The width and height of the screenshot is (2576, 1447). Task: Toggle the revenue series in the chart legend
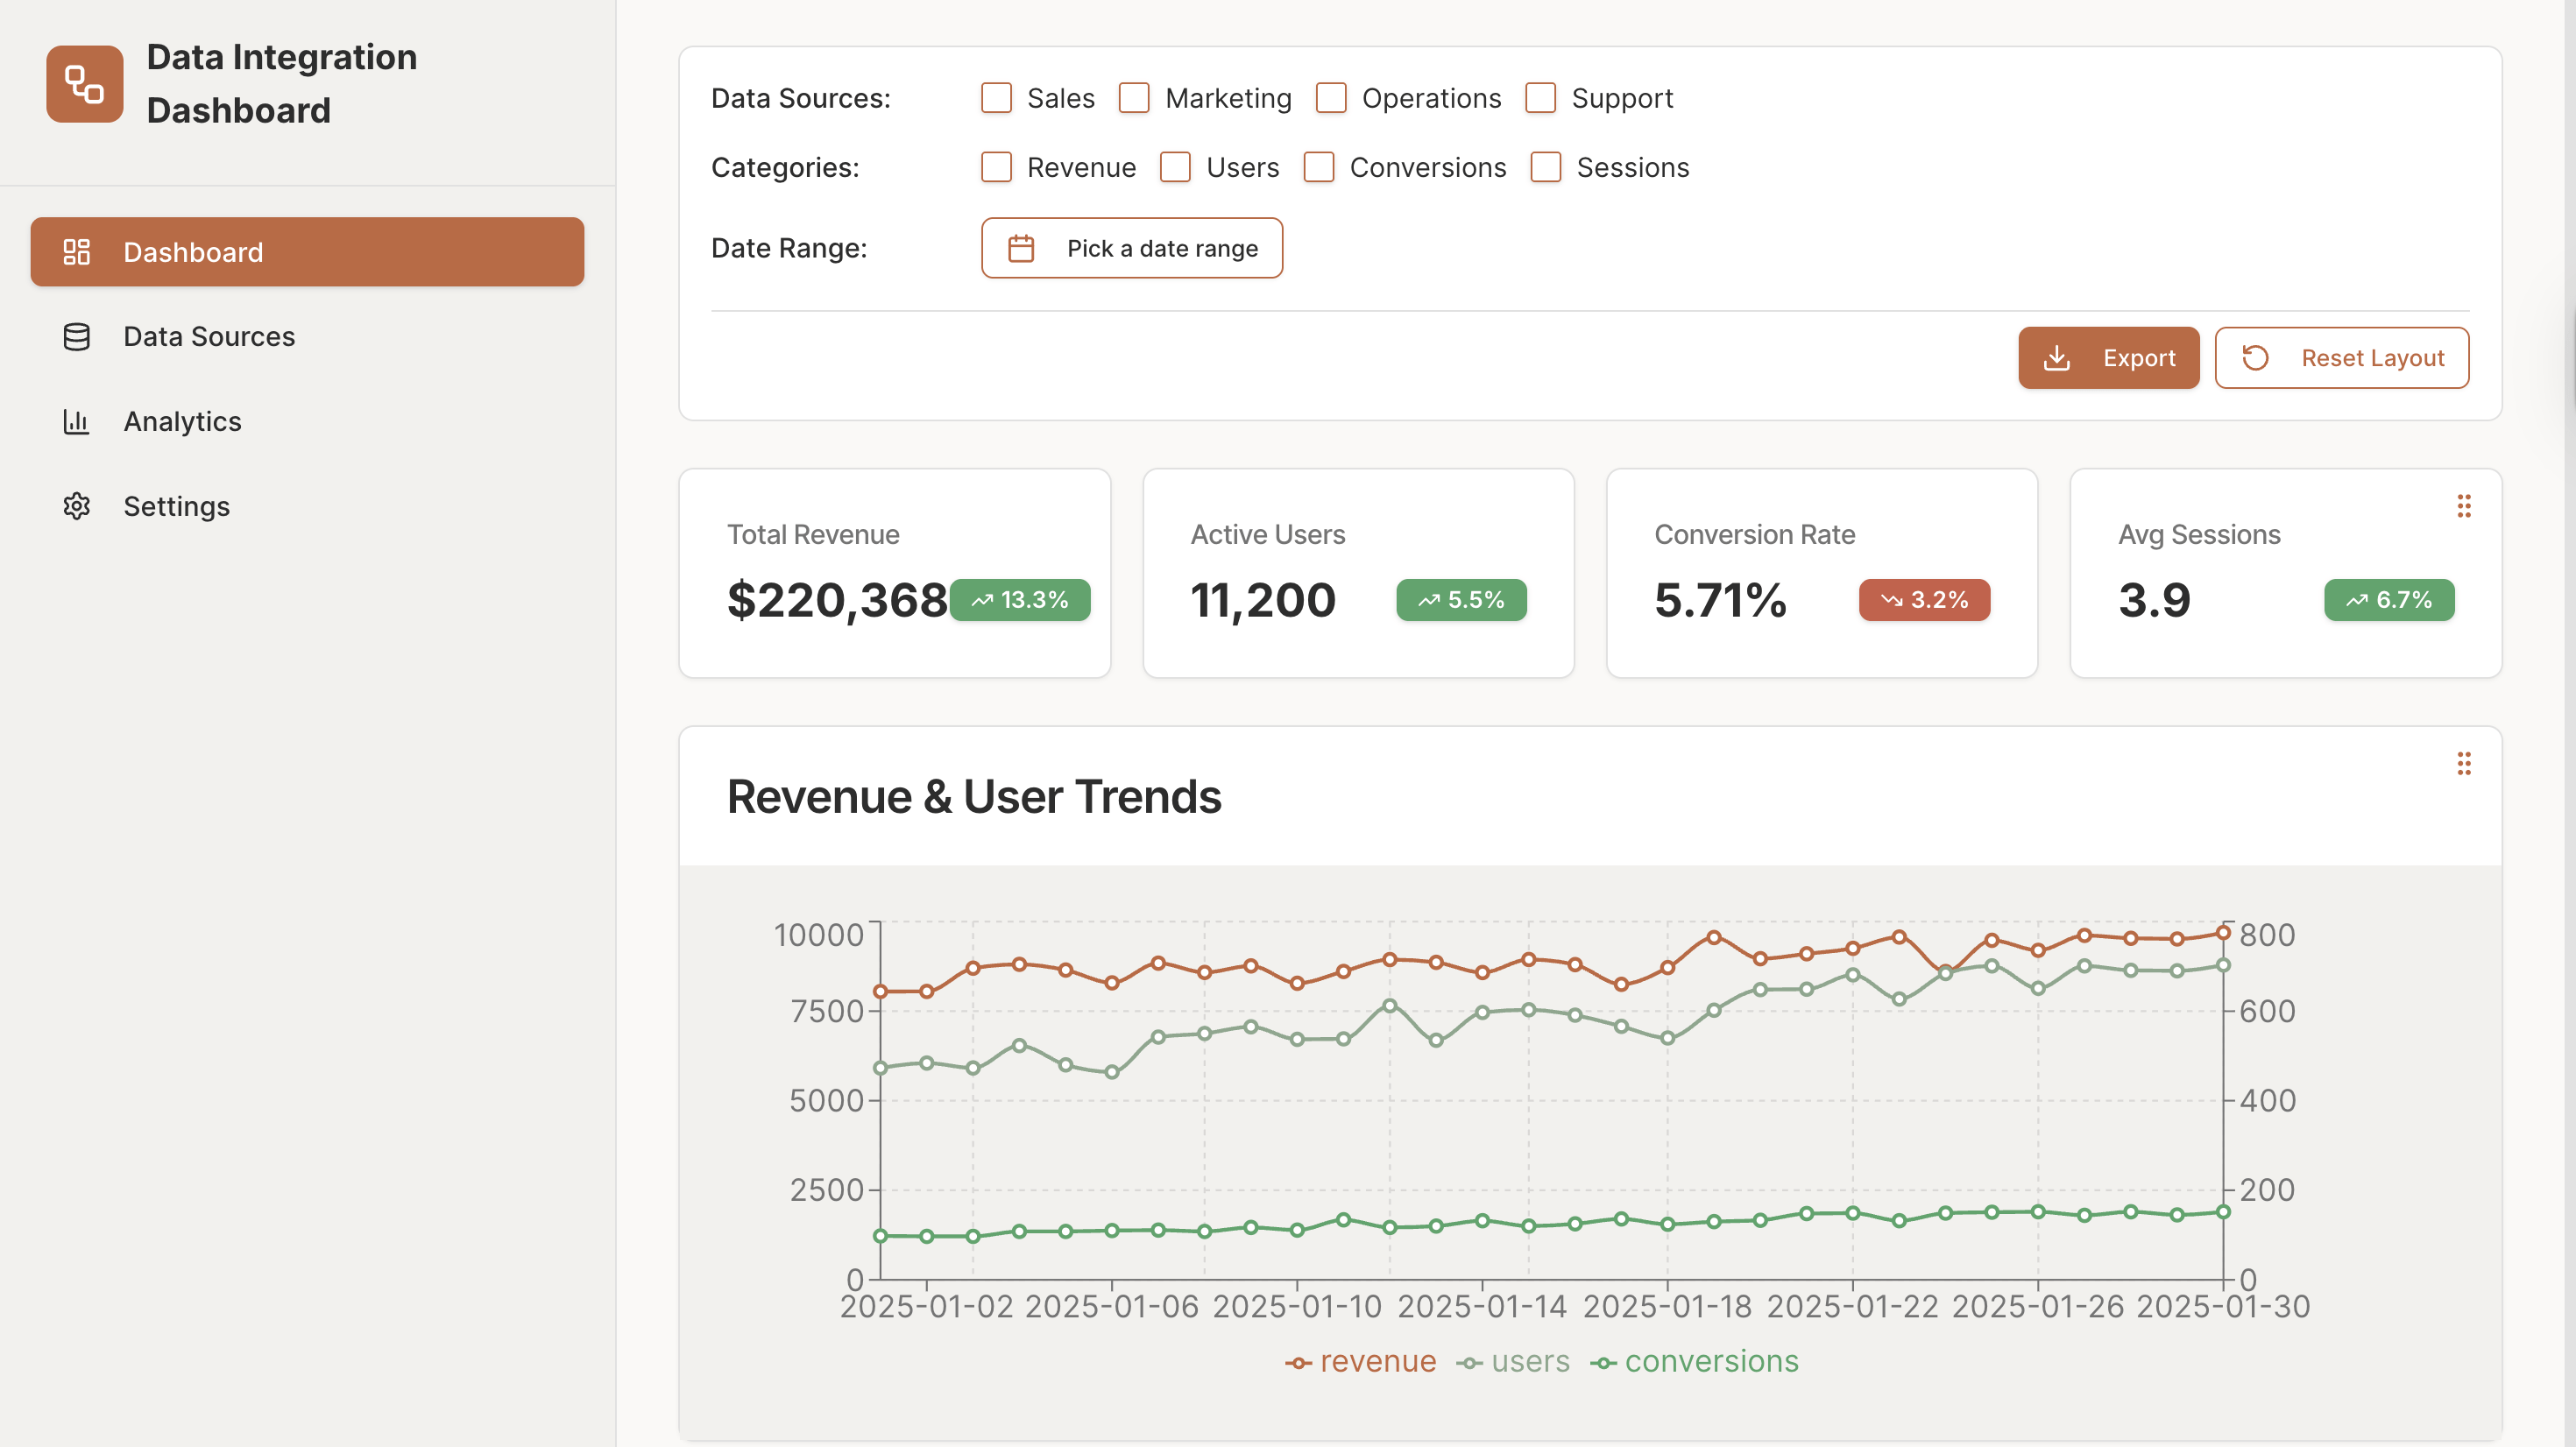[x=1361, y=1361]
